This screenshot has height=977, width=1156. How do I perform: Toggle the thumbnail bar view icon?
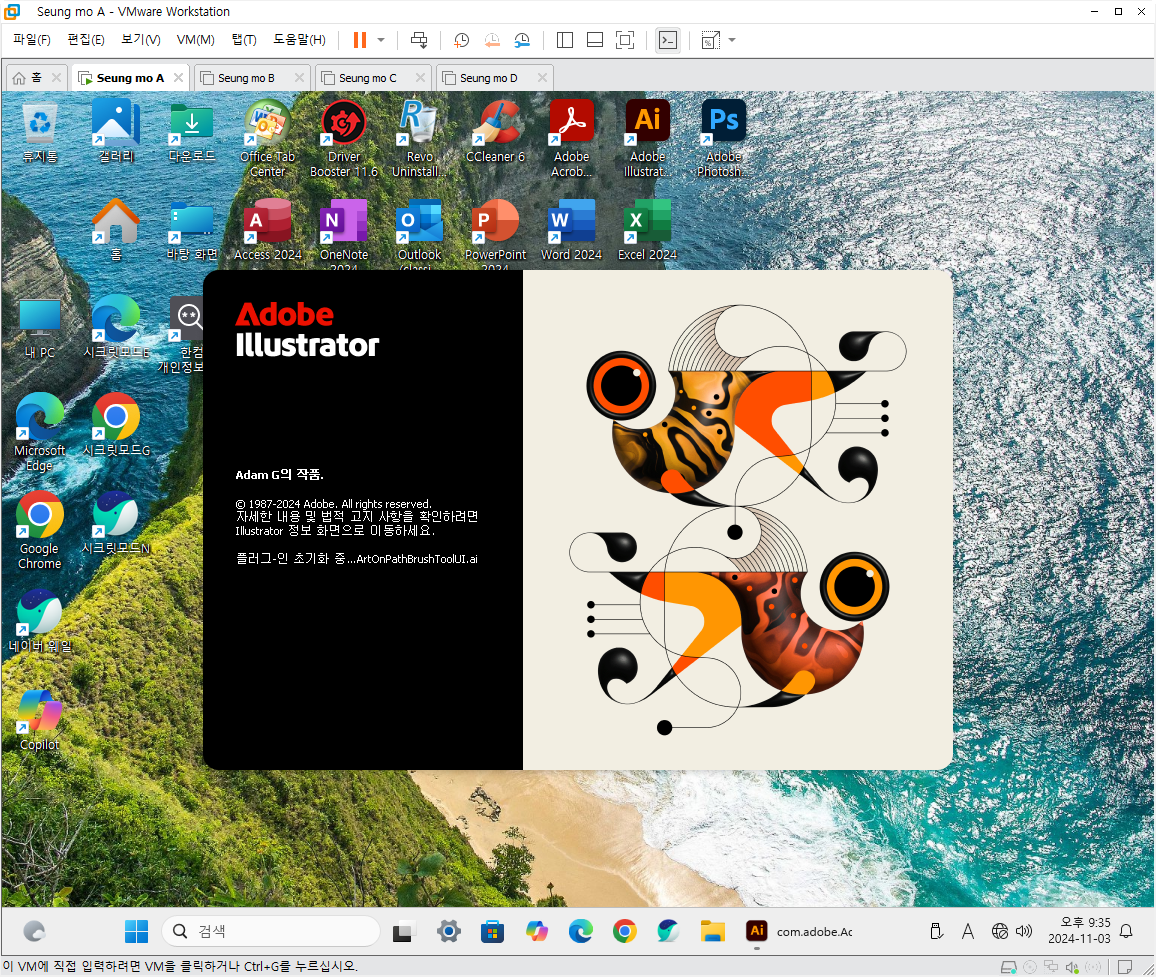(x=595, y=40)
